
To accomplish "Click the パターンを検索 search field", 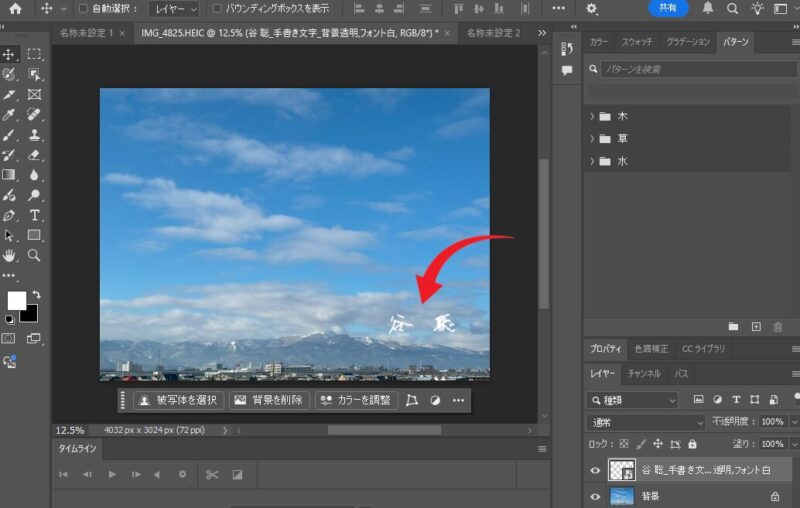I will click(690, 70).
